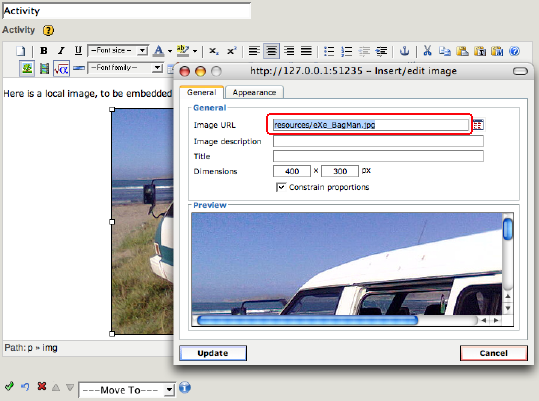Open the Move To dropdown
Image resolution: width=539 pixels, height=401 pixels.
tap(127, 390)
